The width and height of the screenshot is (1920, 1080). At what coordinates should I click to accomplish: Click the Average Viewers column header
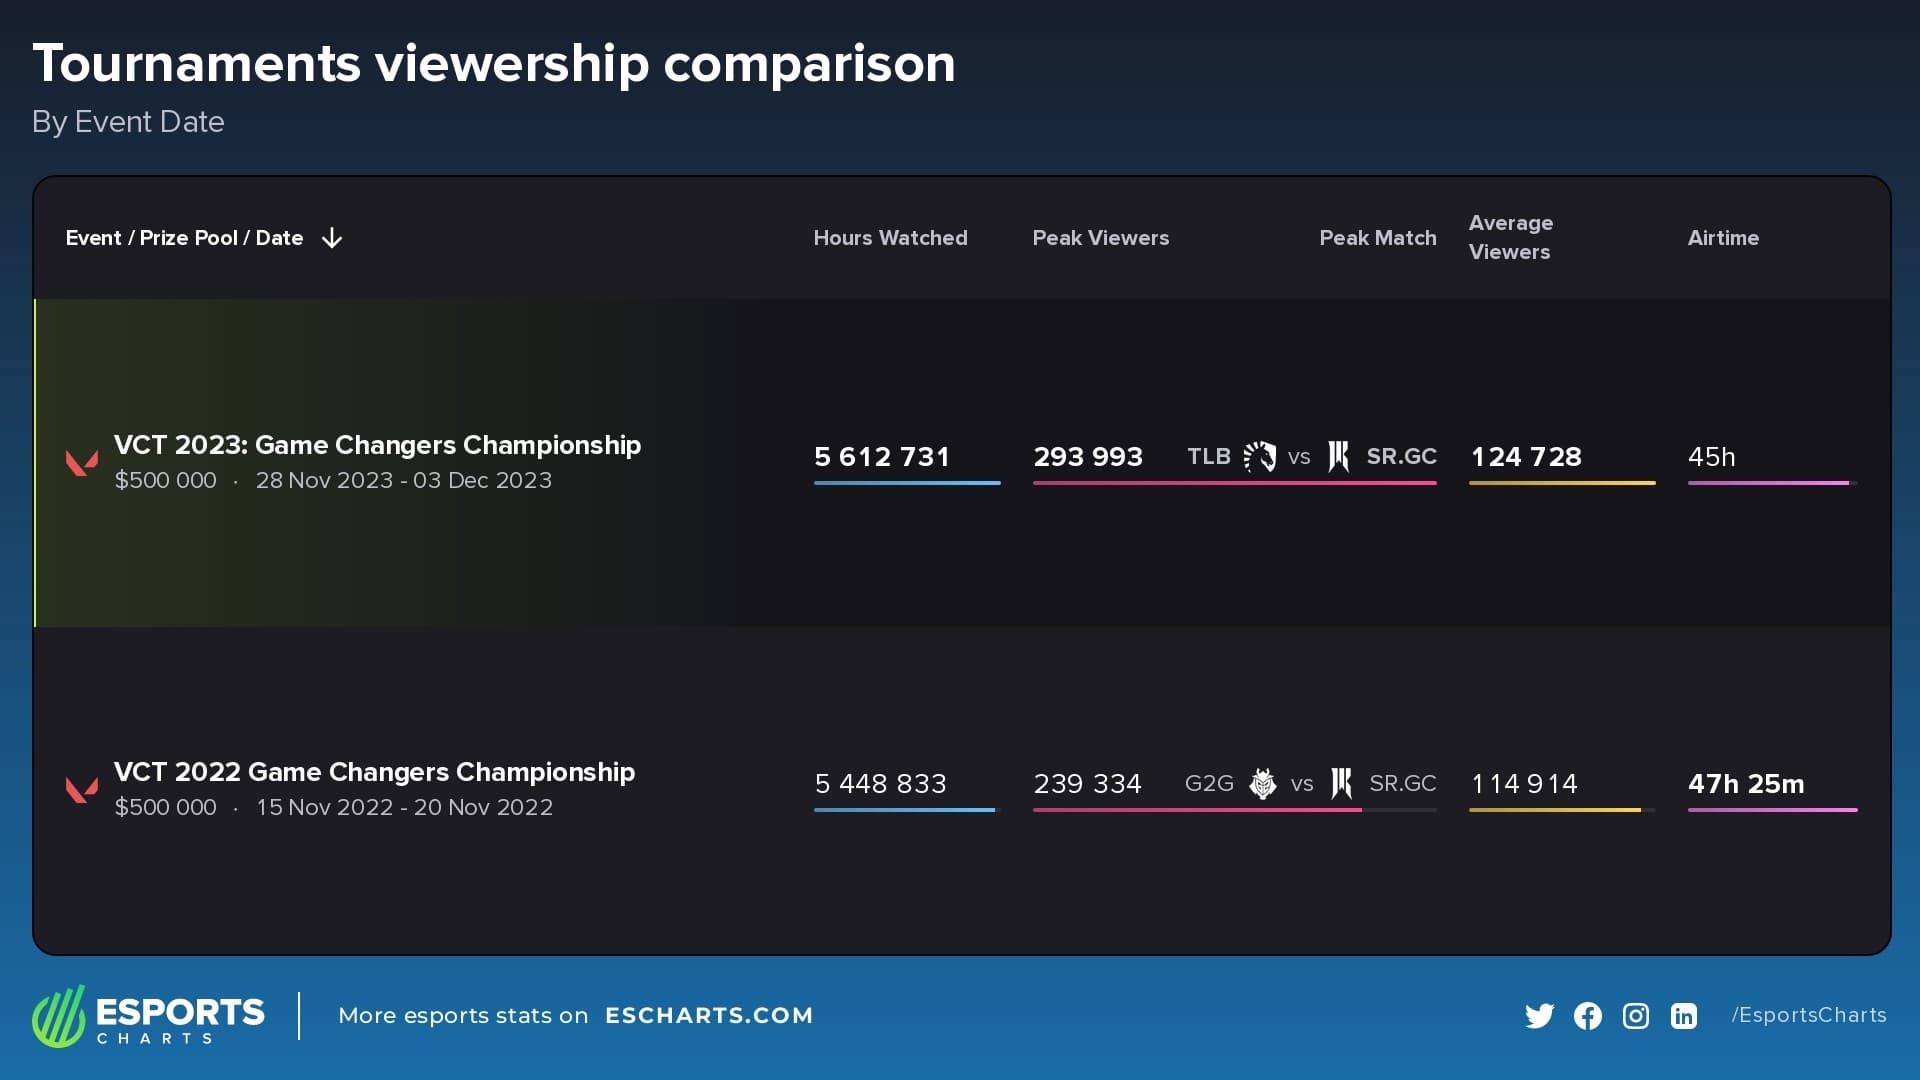pos(1510,237)
